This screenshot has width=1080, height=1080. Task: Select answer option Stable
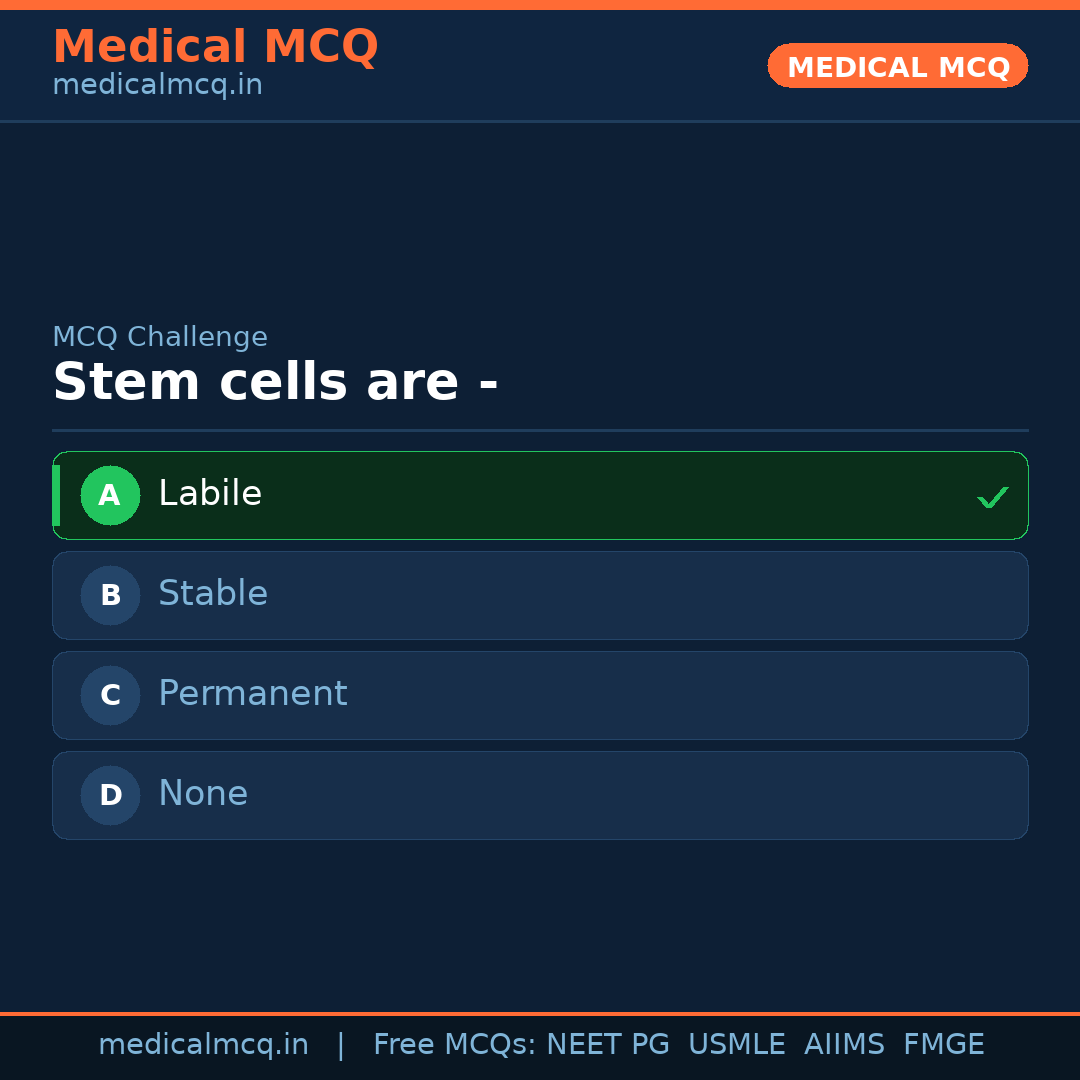(x=540, y=595)
